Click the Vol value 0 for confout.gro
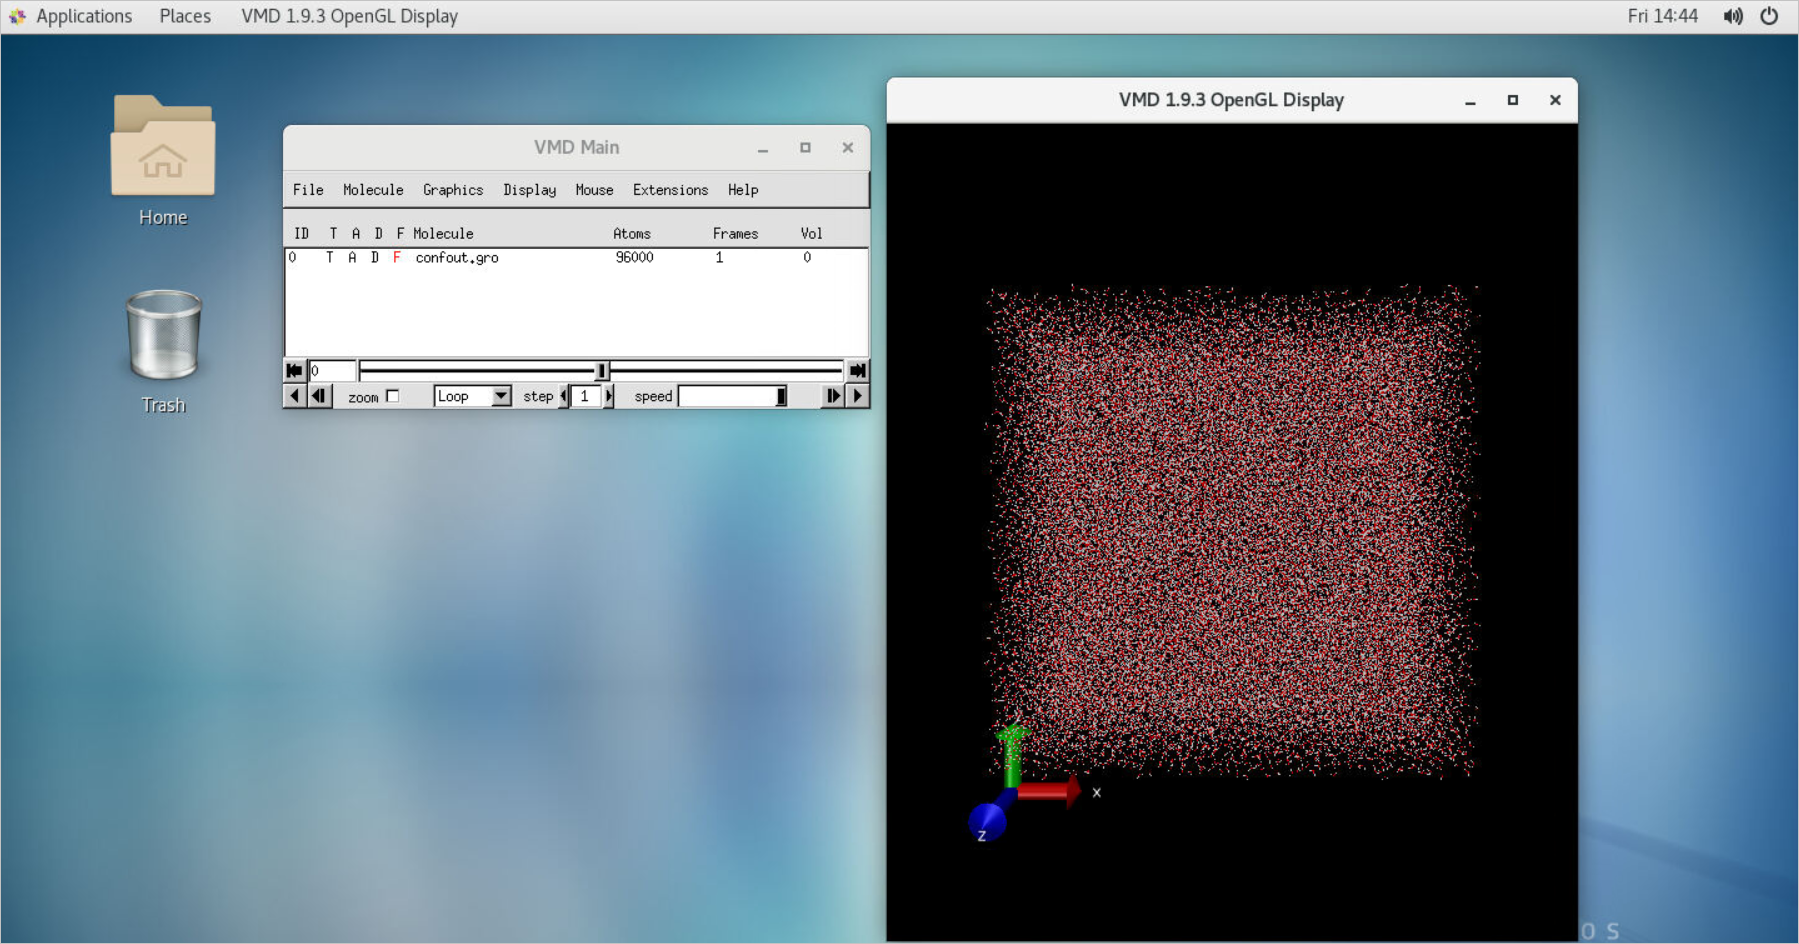1799x944 pixels. tap(807, 258)
